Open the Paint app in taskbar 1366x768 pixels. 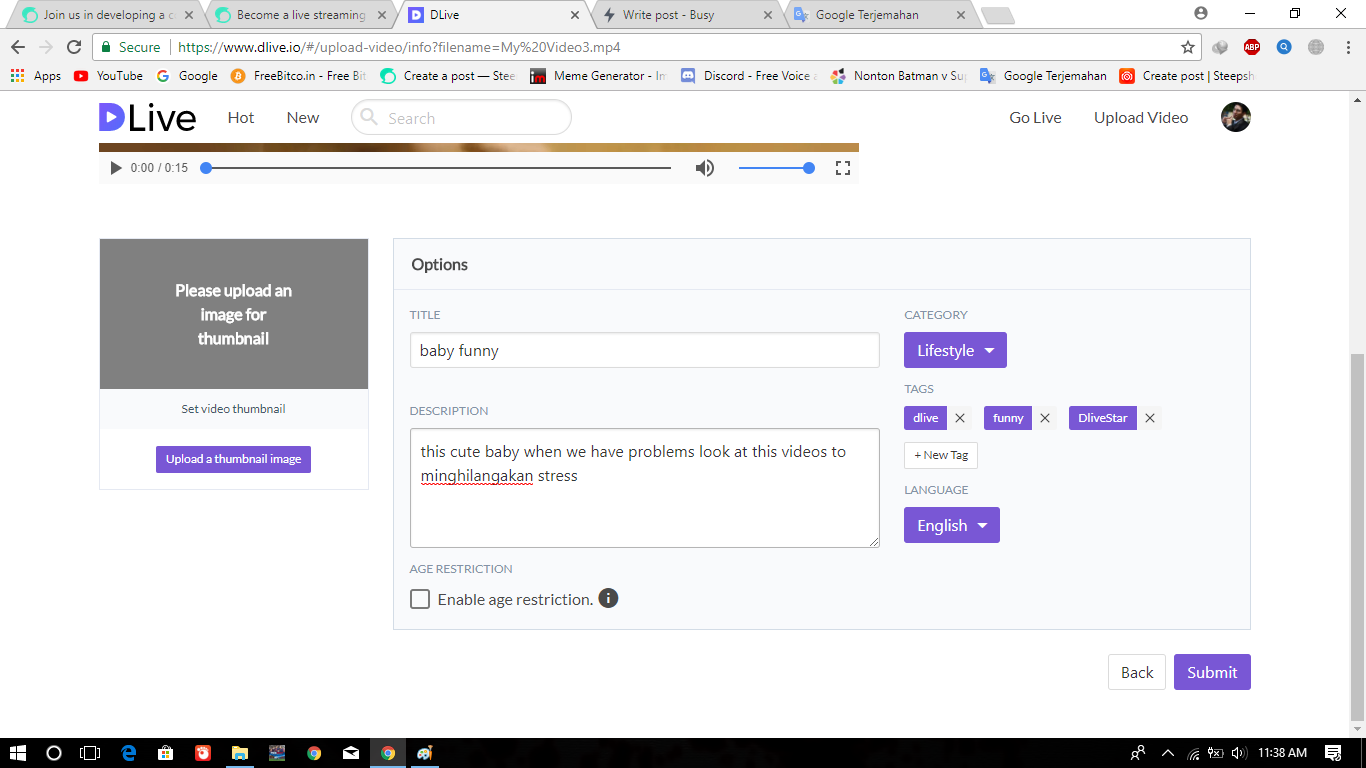point(425,753)
